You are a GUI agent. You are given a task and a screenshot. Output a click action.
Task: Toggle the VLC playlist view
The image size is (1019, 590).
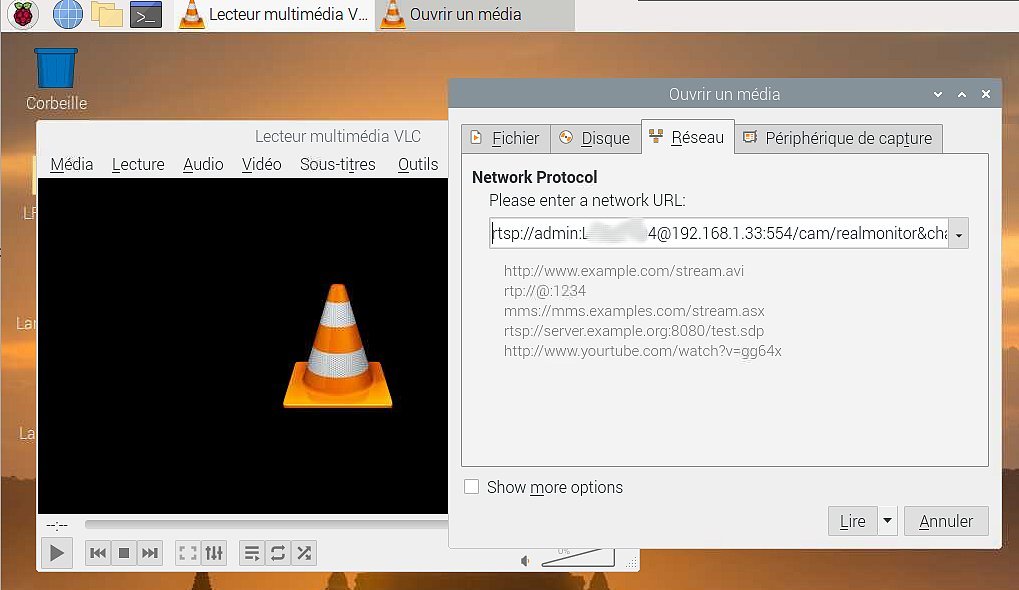click(x=252, y=553)
